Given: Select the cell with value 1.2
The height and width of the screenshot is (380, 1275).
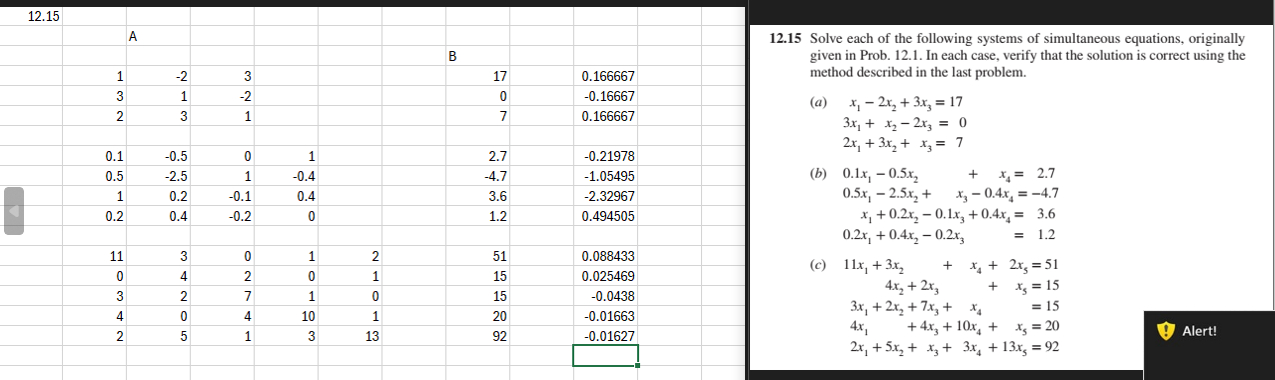Looking at the screenshot, I should (478, 216).
